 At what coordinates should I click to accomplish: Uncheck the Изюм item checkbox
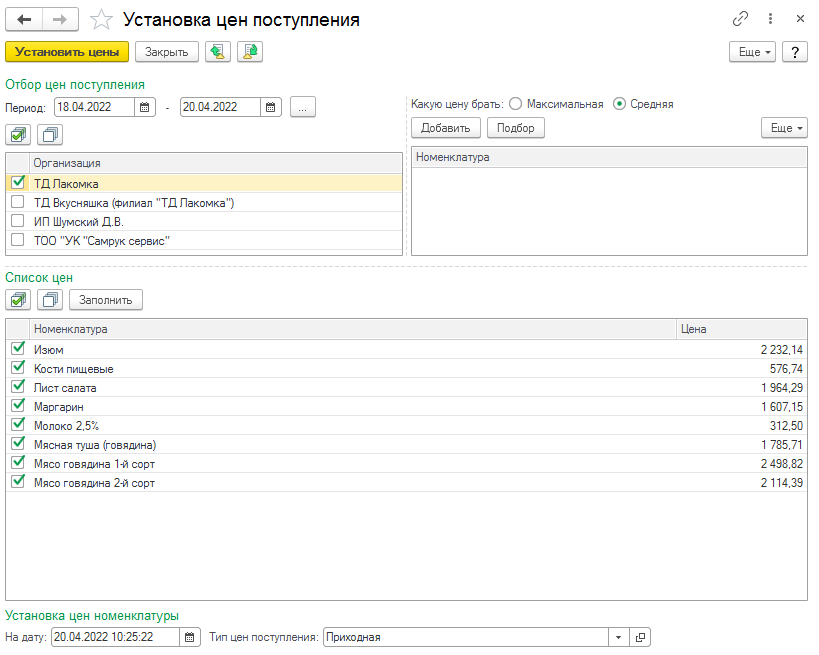pyautogui.click(x=17, y=349)
